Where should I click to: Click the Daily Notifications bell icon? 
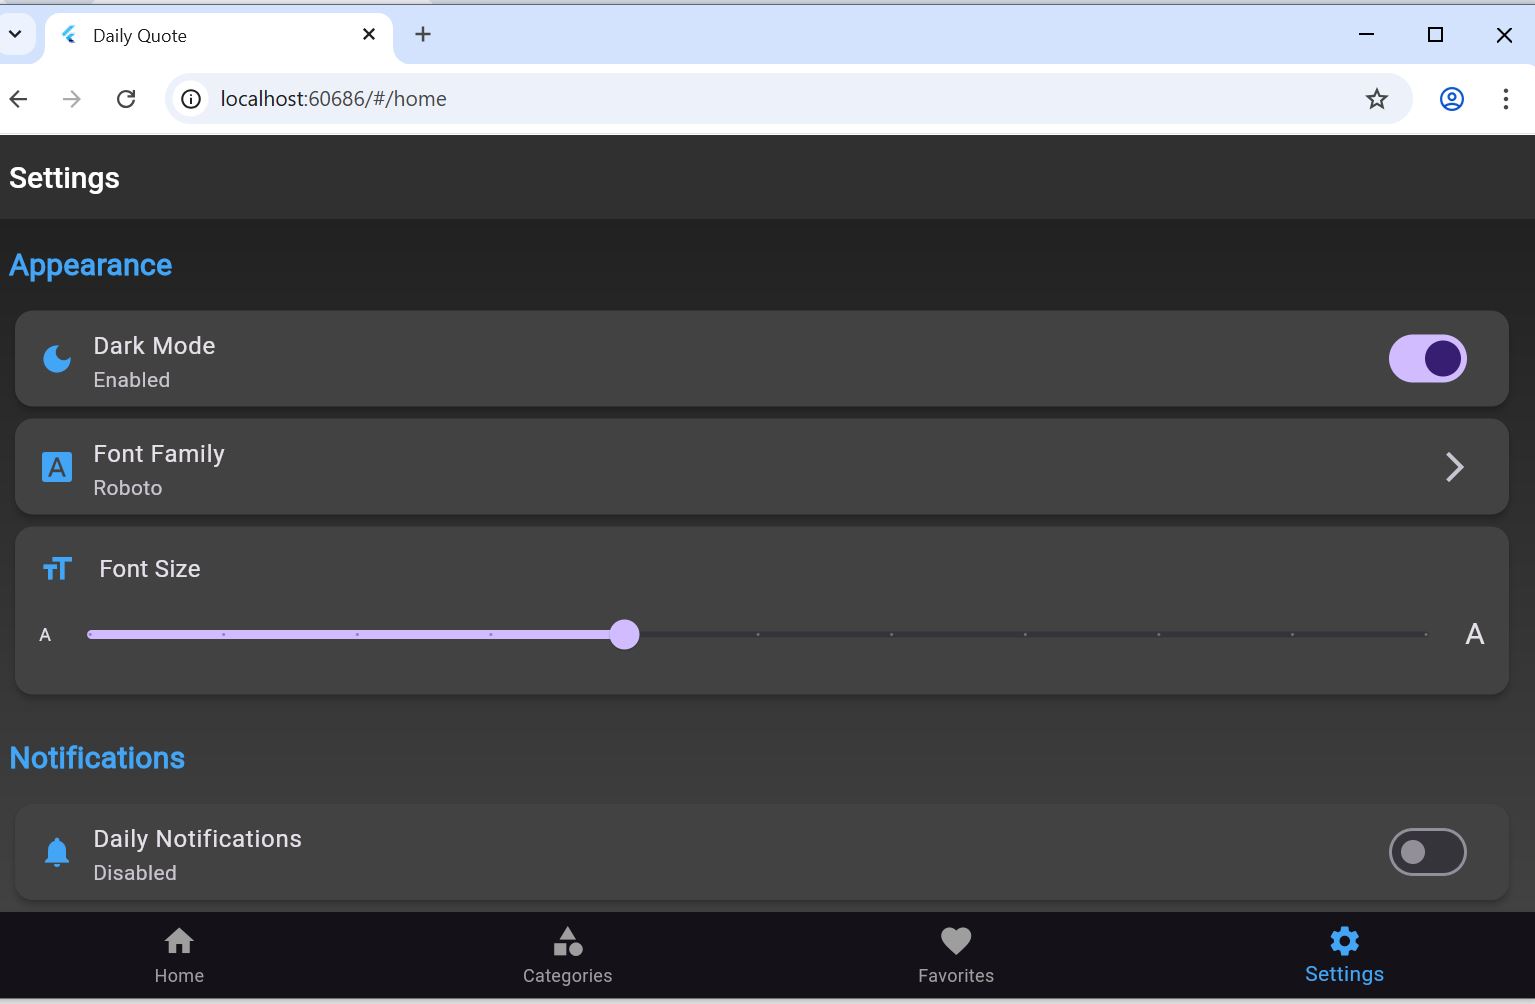click(x=57, y=852)
